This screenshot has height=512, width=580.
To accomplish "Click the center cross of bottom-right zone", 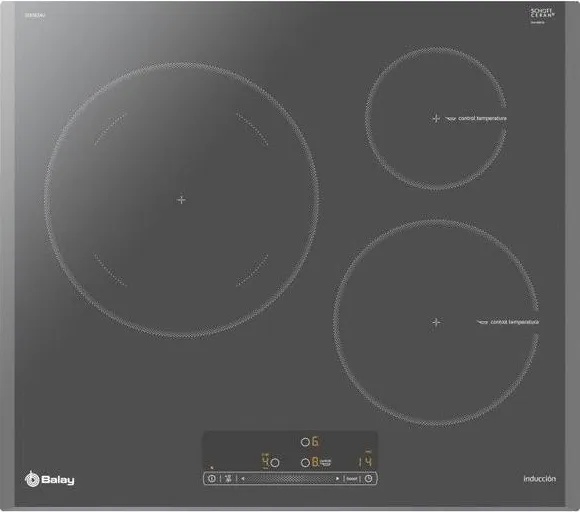I will point(436,322).
